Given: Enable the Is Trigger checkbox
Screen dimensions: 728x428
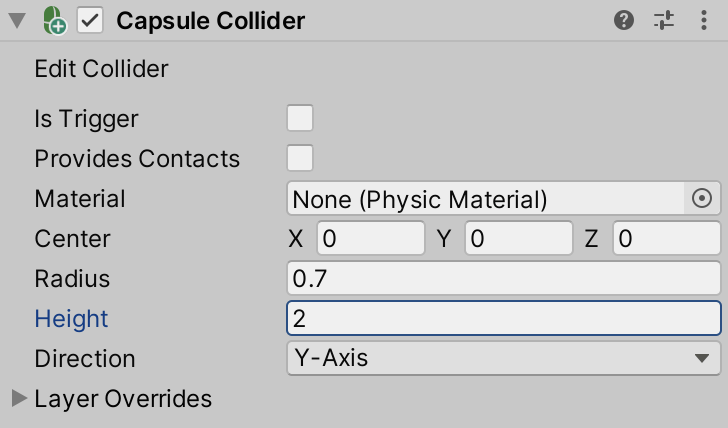Looking at the screenshot, I should click(300, 119).
